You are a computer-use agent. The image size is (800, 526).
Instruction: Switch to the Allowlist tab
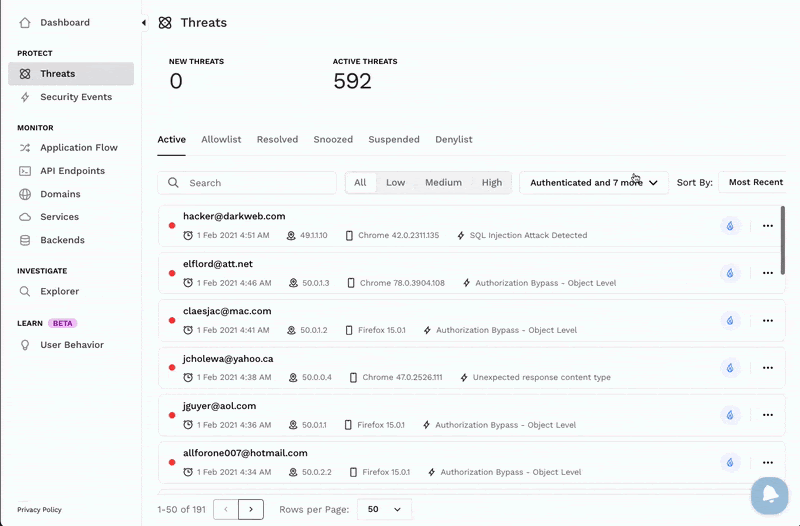221,140
